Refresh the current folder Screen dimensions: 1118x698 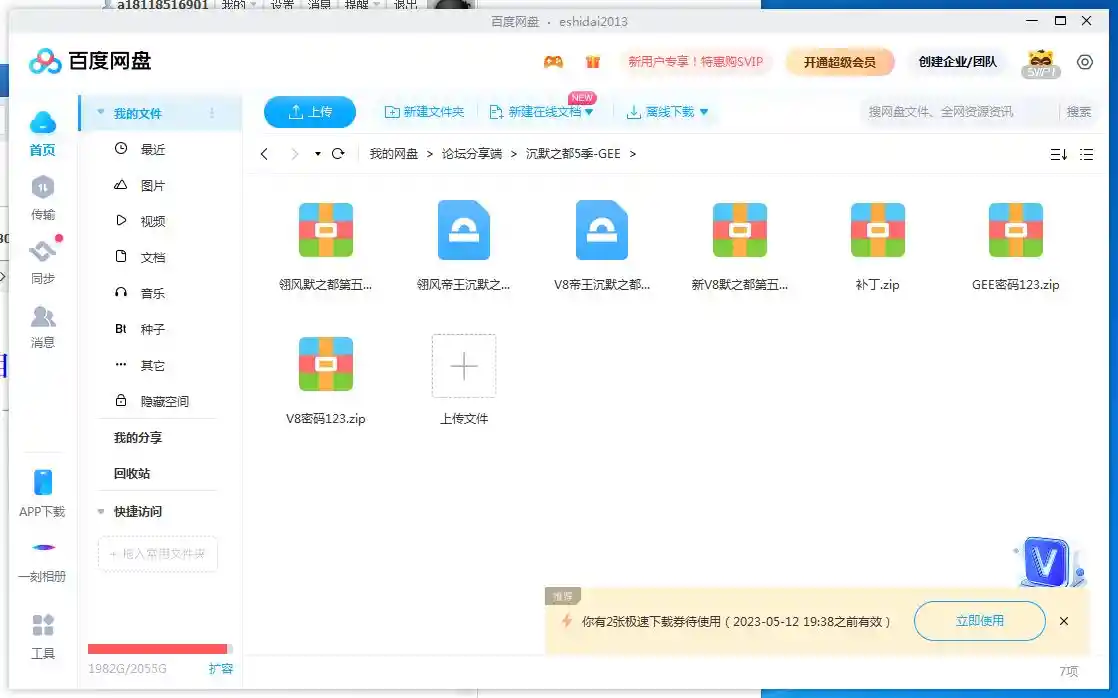tap(338, 154)
